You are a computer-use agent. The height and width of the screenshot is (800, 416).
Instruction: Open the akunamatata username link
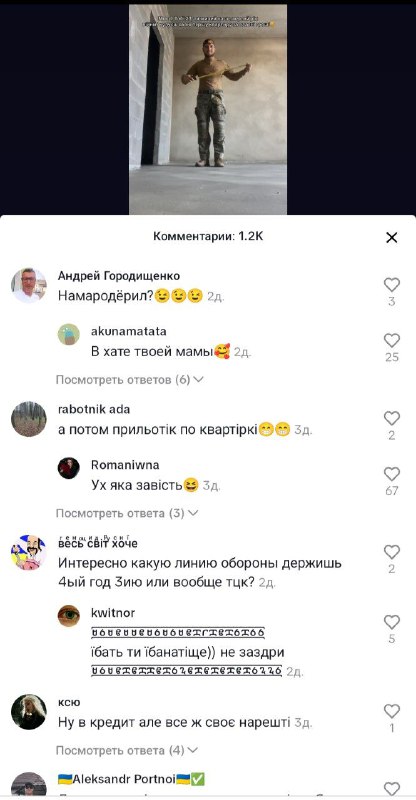tap(129, 331)
